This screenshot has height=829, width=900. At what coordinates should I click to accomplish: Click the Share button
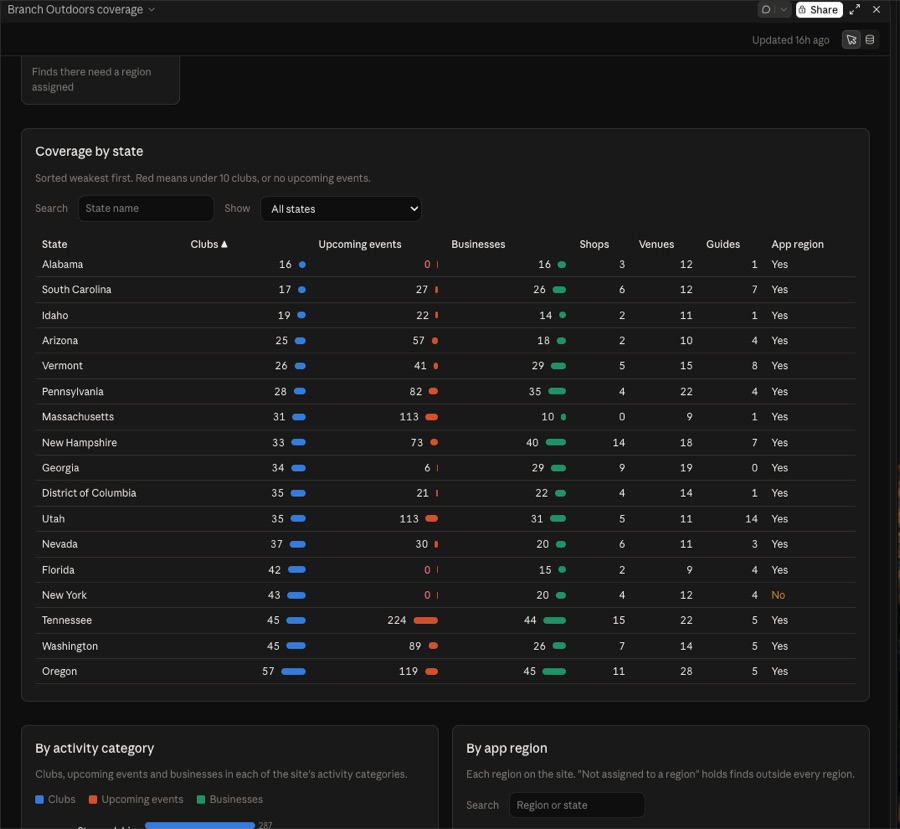[x=818, y=10]
